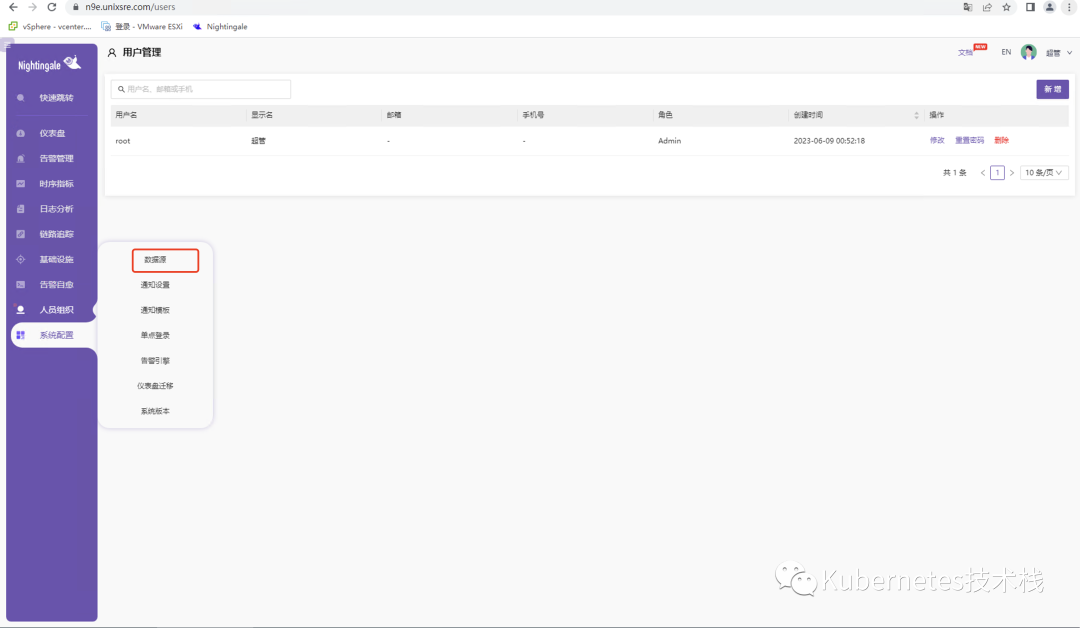This screenshot has width=1080, height=628.
Task: Select 单点登录 in the submenu
Action: 155,335
